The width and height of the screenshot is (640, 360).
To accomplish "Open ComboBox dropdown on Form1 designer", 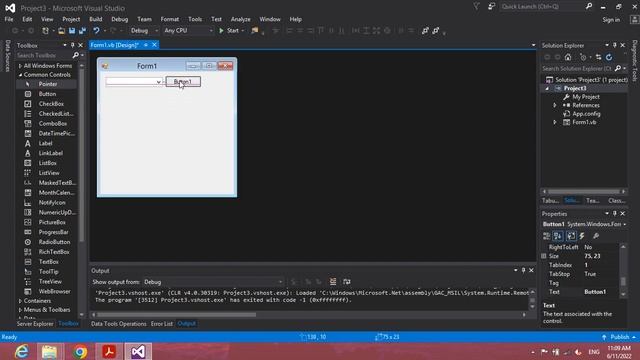I will click(158, 82).
